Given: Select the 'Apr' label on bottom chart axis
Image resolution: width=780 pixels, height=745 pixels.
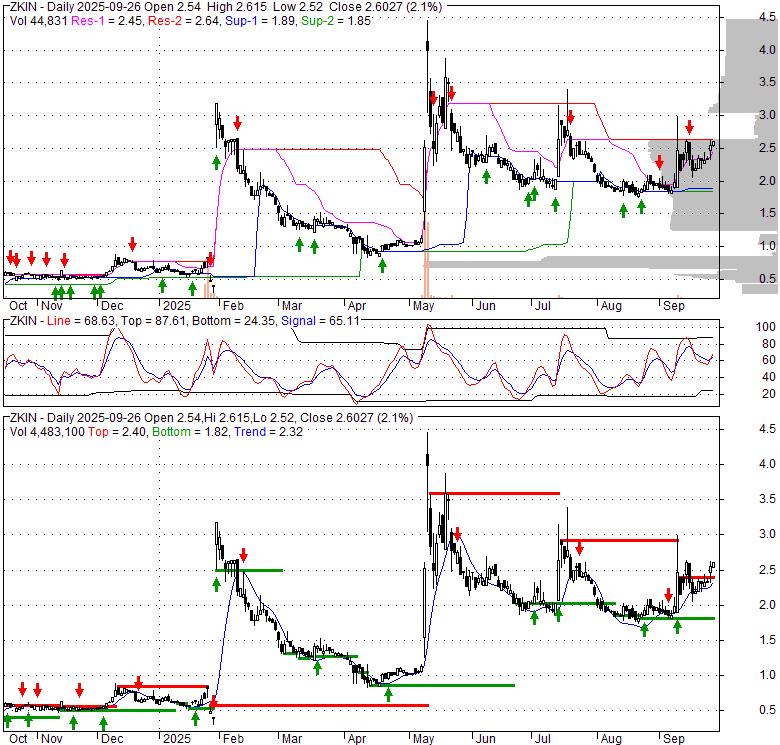Looking at the screenshot, I should 357,739.
